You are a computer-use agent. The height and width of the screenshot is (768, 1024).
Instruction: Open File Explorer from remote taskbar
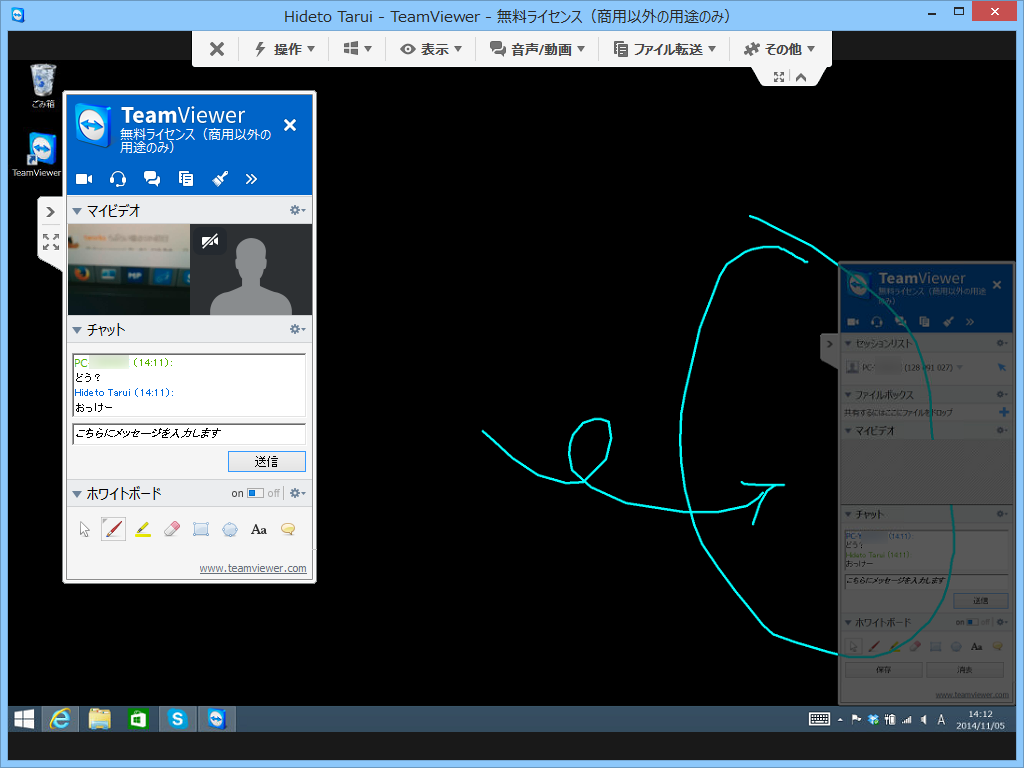tap(99, 719)
